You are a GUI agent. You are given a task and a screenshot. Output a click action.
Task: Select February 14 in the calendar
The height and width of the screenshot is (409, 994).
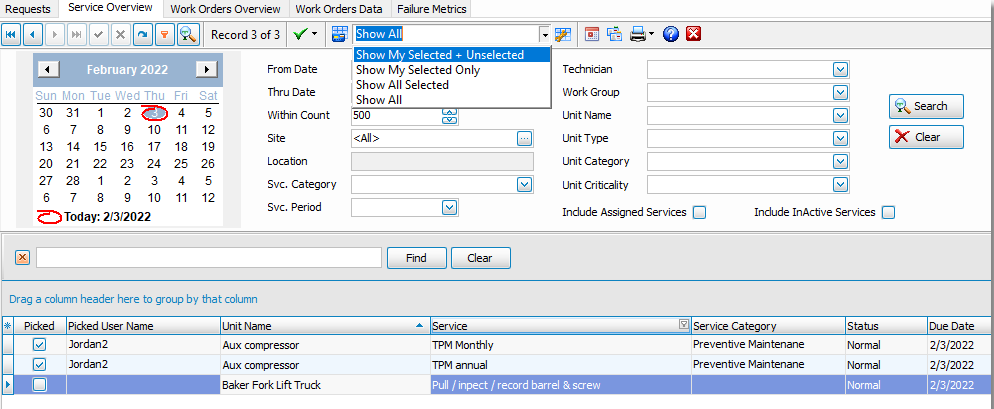pyautogui.click(x=73, y=146)
